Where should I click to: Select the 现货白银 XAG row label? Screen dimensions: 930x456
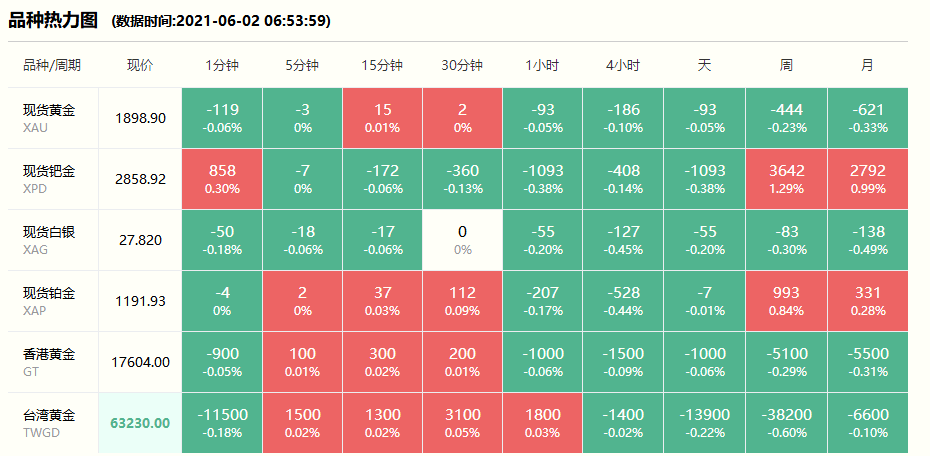pyautogui.click(x=49, y=239)
